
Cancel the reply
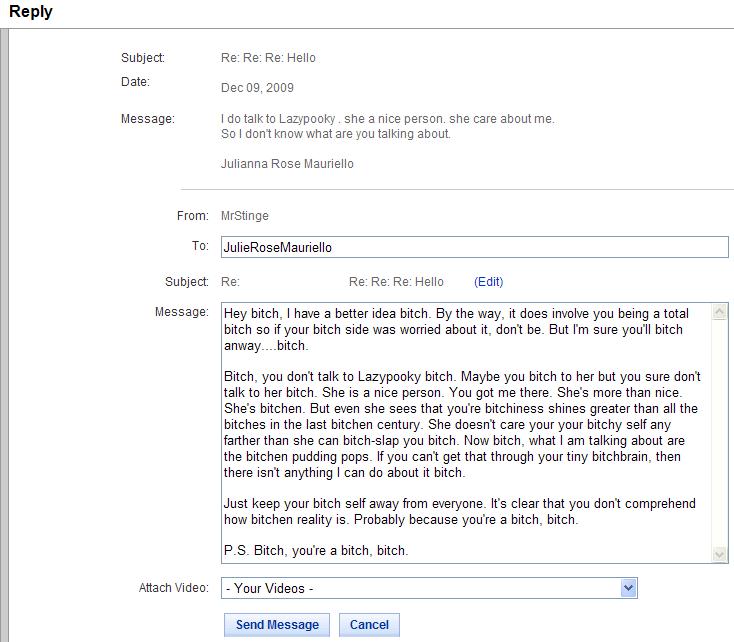point(369,625)
